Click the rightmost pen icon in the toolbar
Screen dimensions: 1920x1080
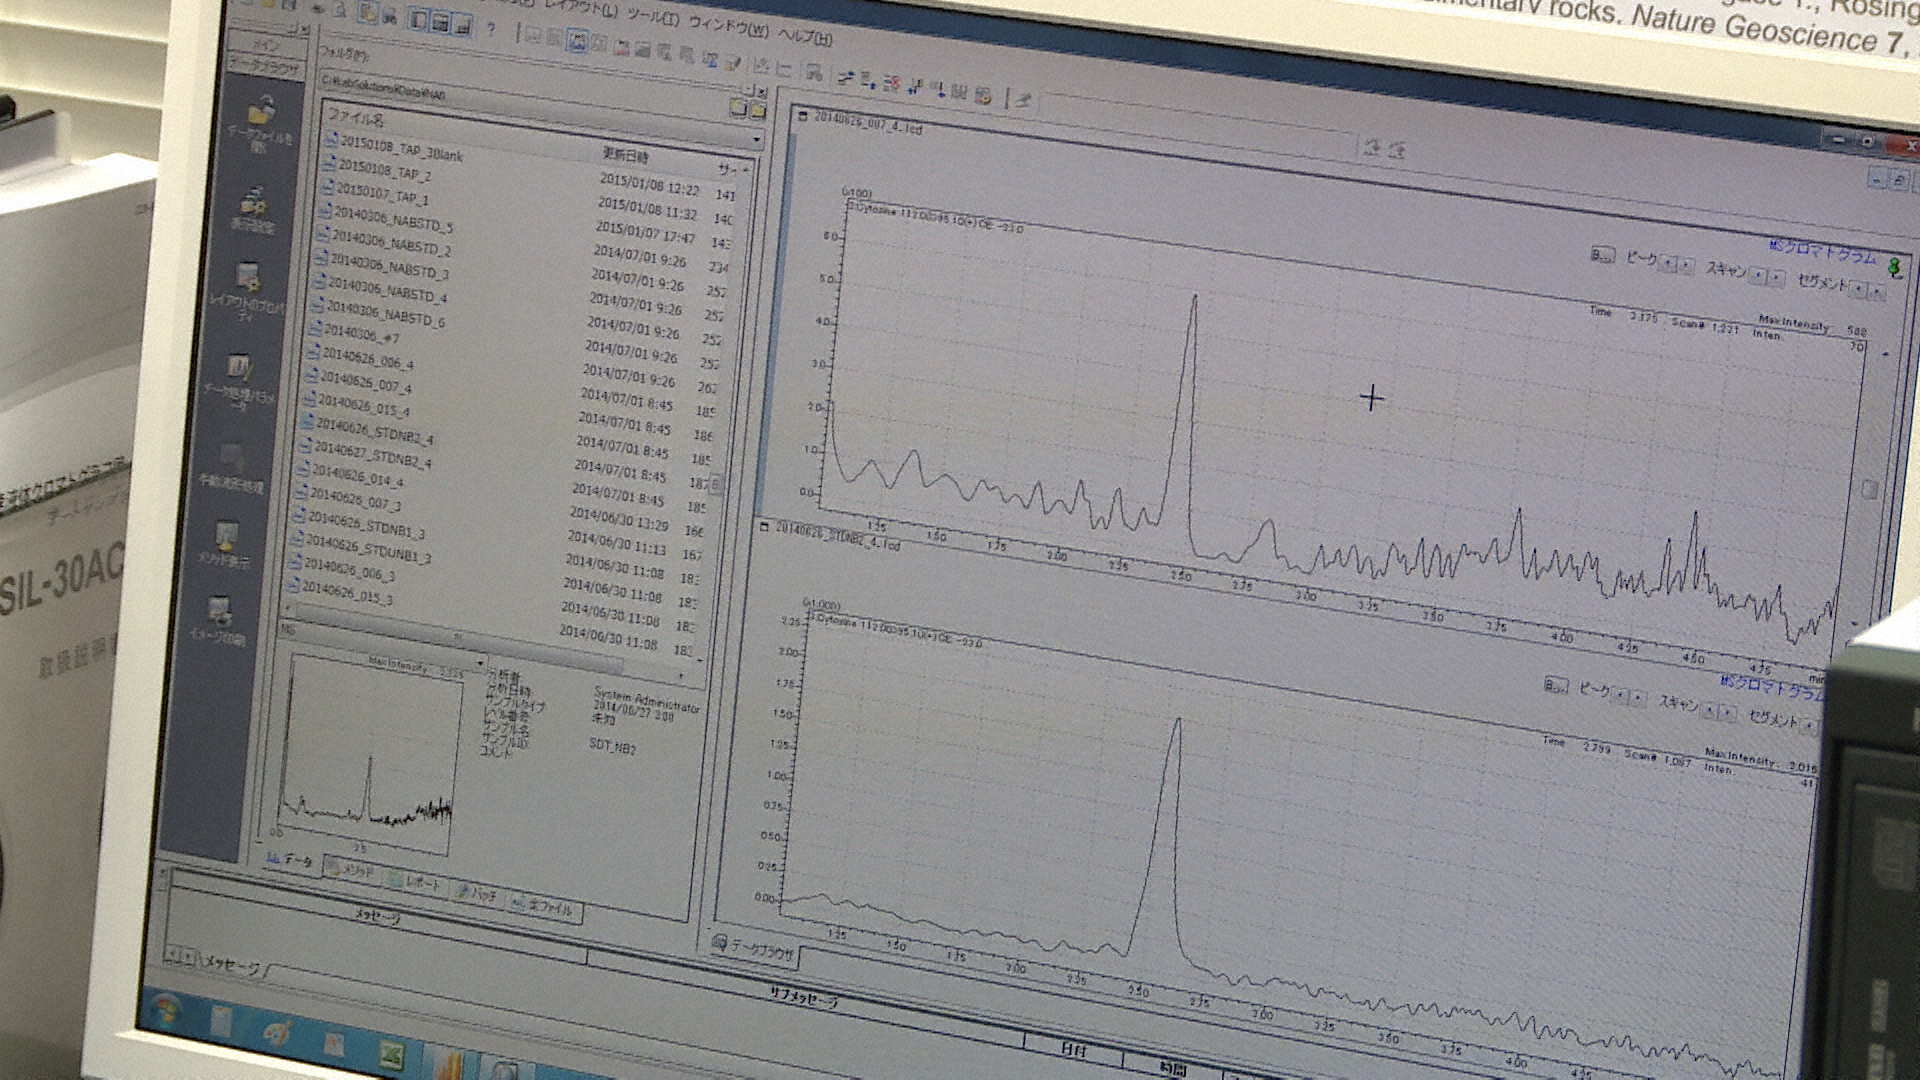[1023, 98]
